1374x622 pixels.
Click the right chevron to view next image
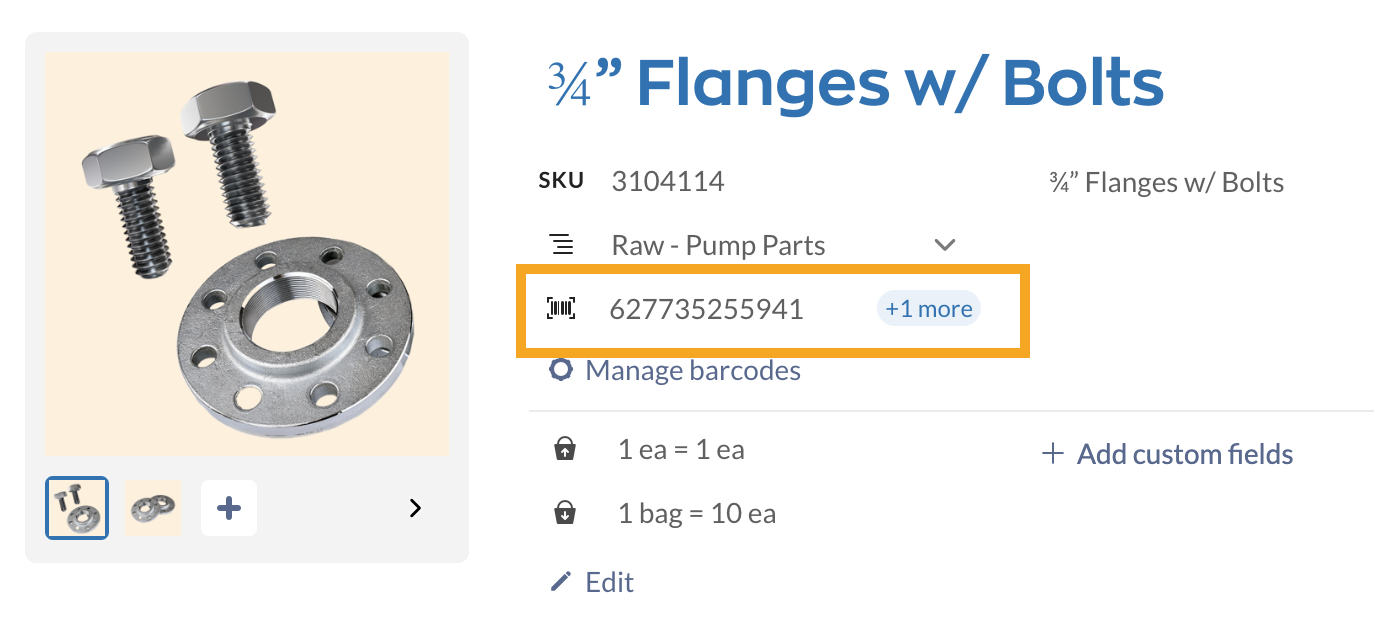tap(415, 508)
